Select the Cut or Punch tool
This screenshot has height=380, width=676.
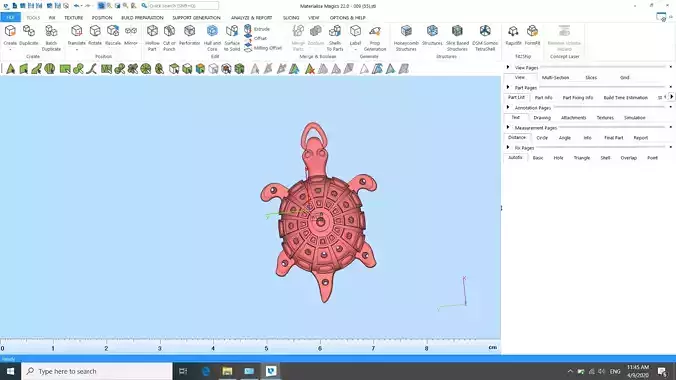169,37
